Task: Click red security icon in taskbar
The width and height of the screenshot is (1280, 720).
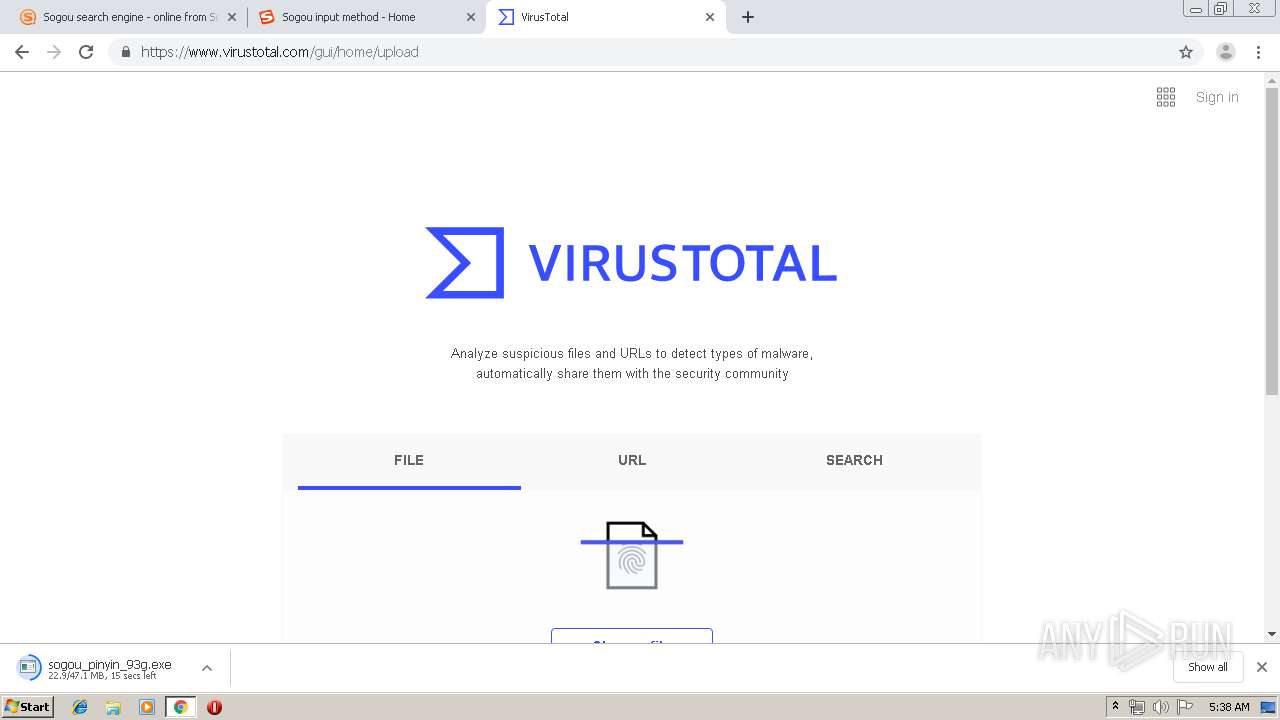Action: coord(214,707)
